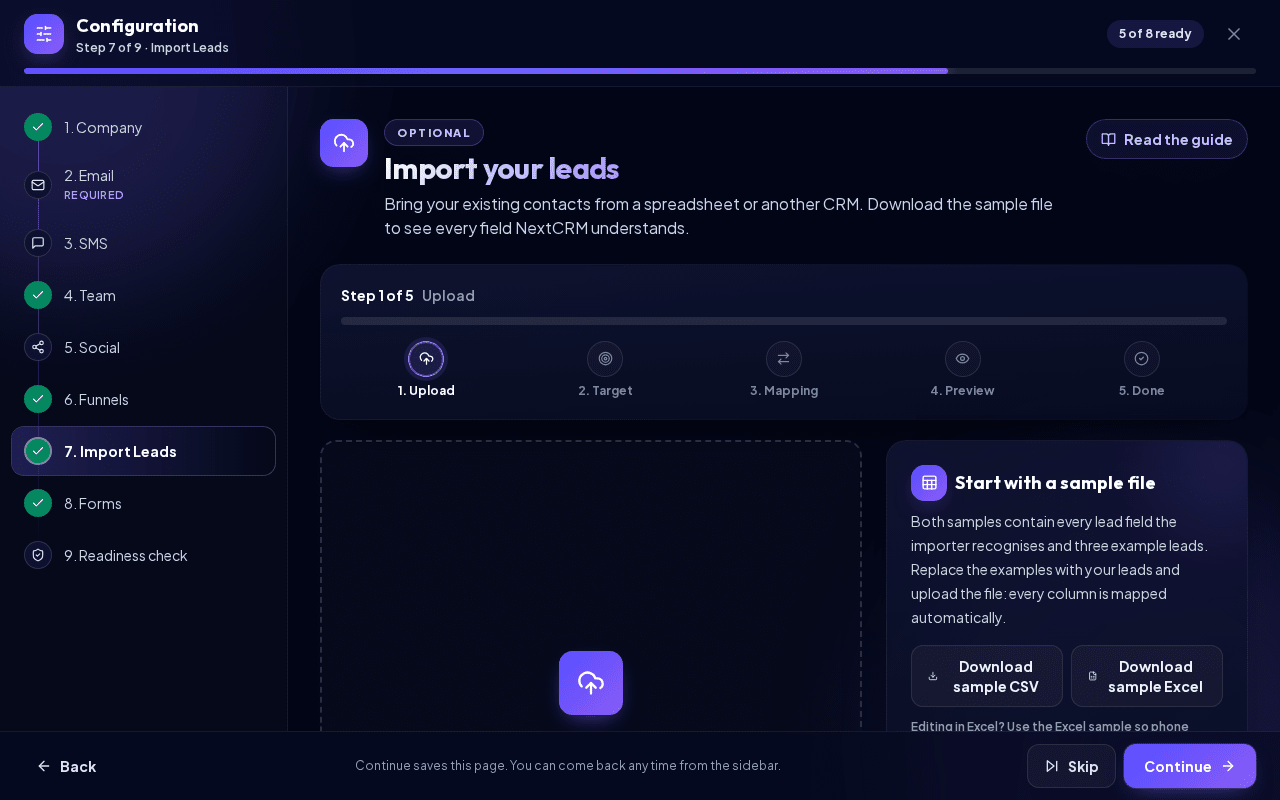Click the Email envelope sidebar icon

point(38,185)
